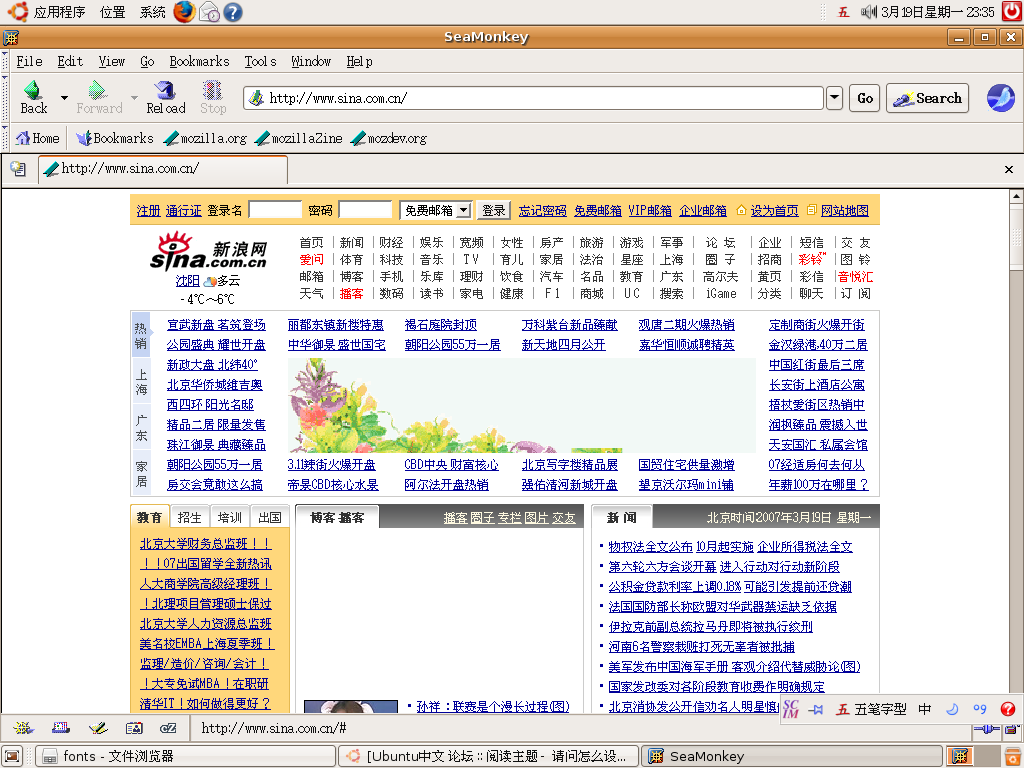Close the current tab with the X

coord(1008,169)
